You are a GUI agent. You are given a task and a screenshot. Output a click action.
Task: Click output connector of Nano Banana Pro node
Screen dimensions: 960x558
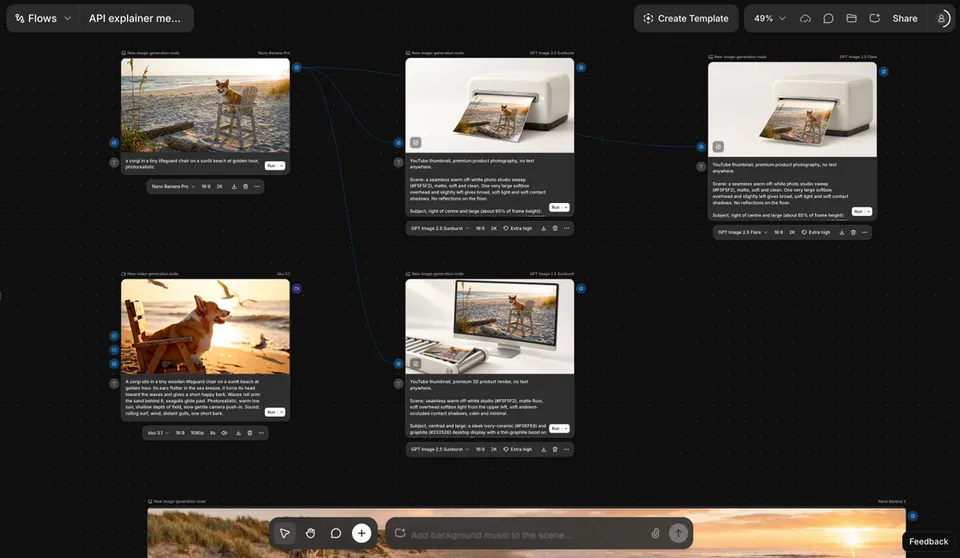(x=296, y=67)
